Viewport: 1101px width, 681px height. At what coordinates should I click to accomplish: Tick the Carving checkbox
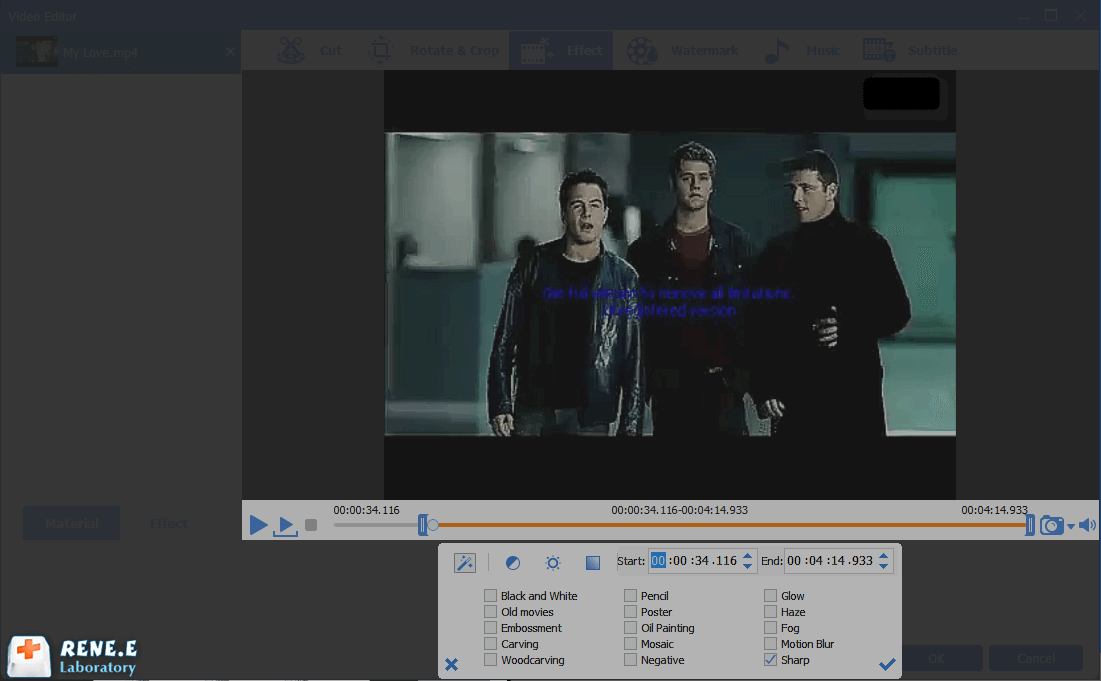pyautogui.click(x=490, y=644)
